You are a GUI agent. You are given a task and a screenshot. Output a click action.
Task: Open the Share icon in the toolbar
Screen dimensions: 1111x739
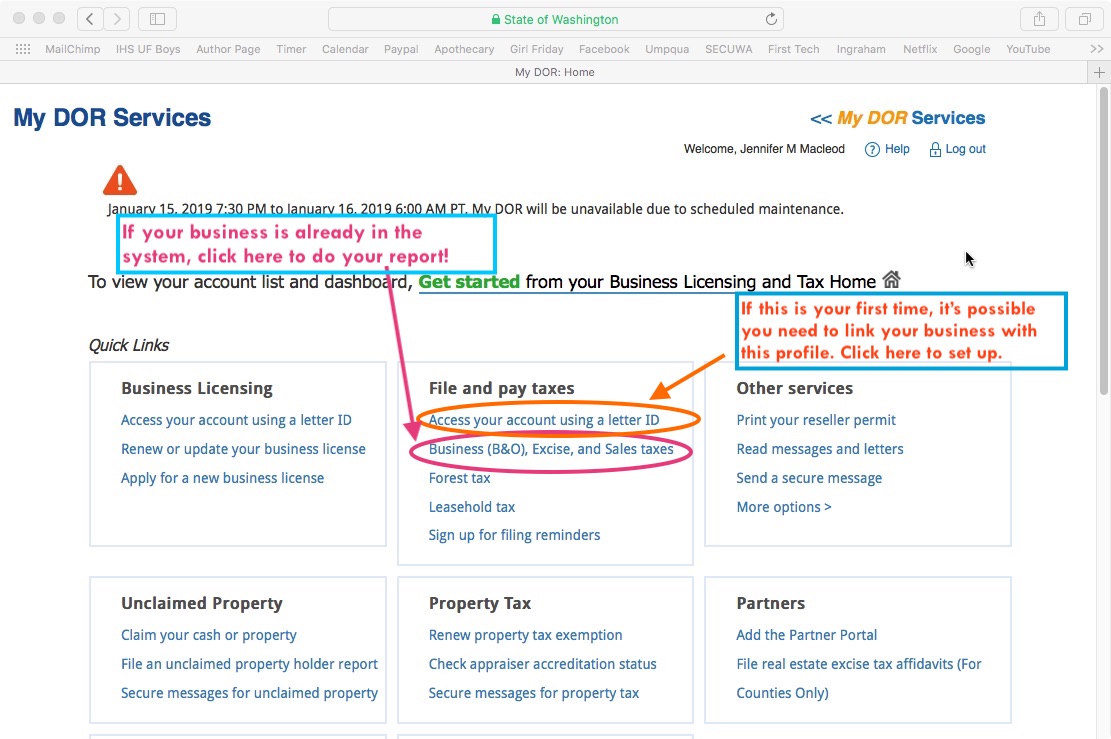point(1039,19)
